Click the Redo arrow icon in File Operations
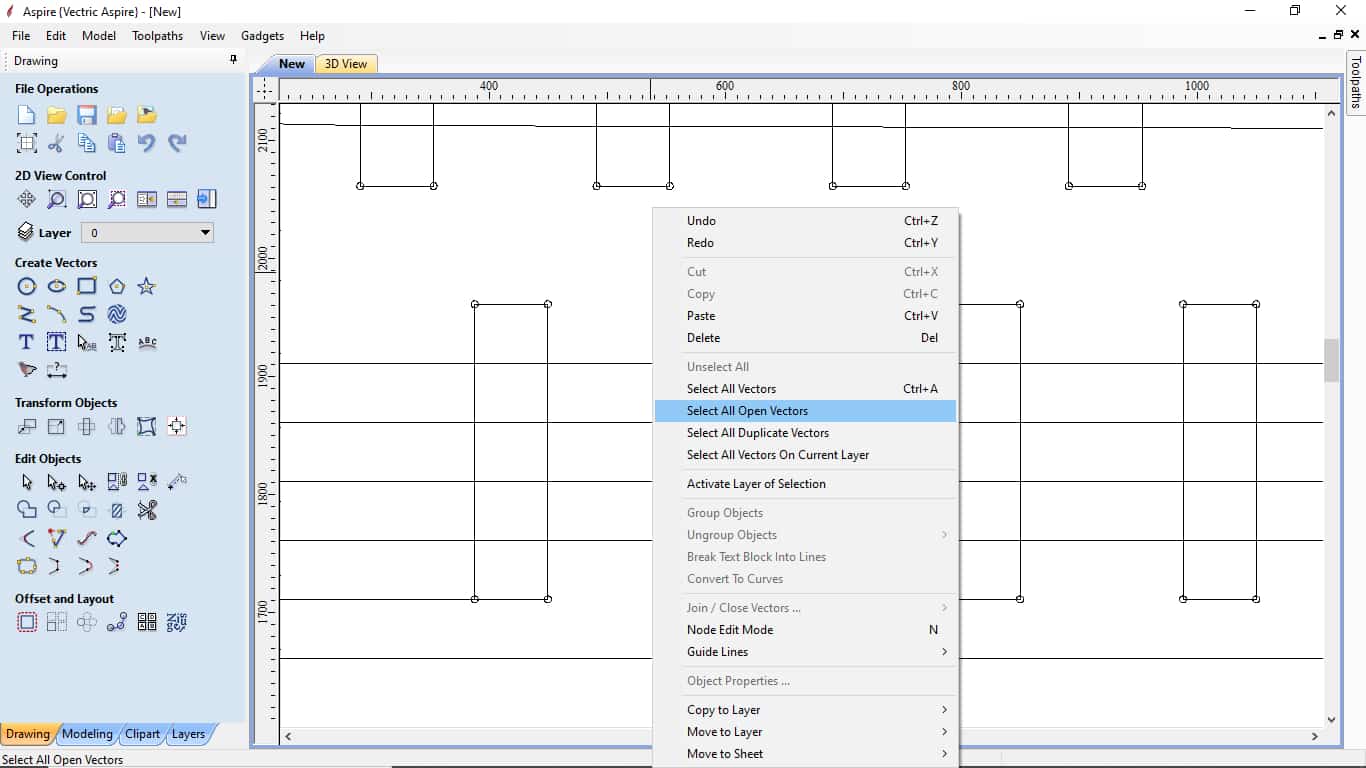Image resolution: width=1366 pixels, height=768 pixels. (x=177, y=143)
